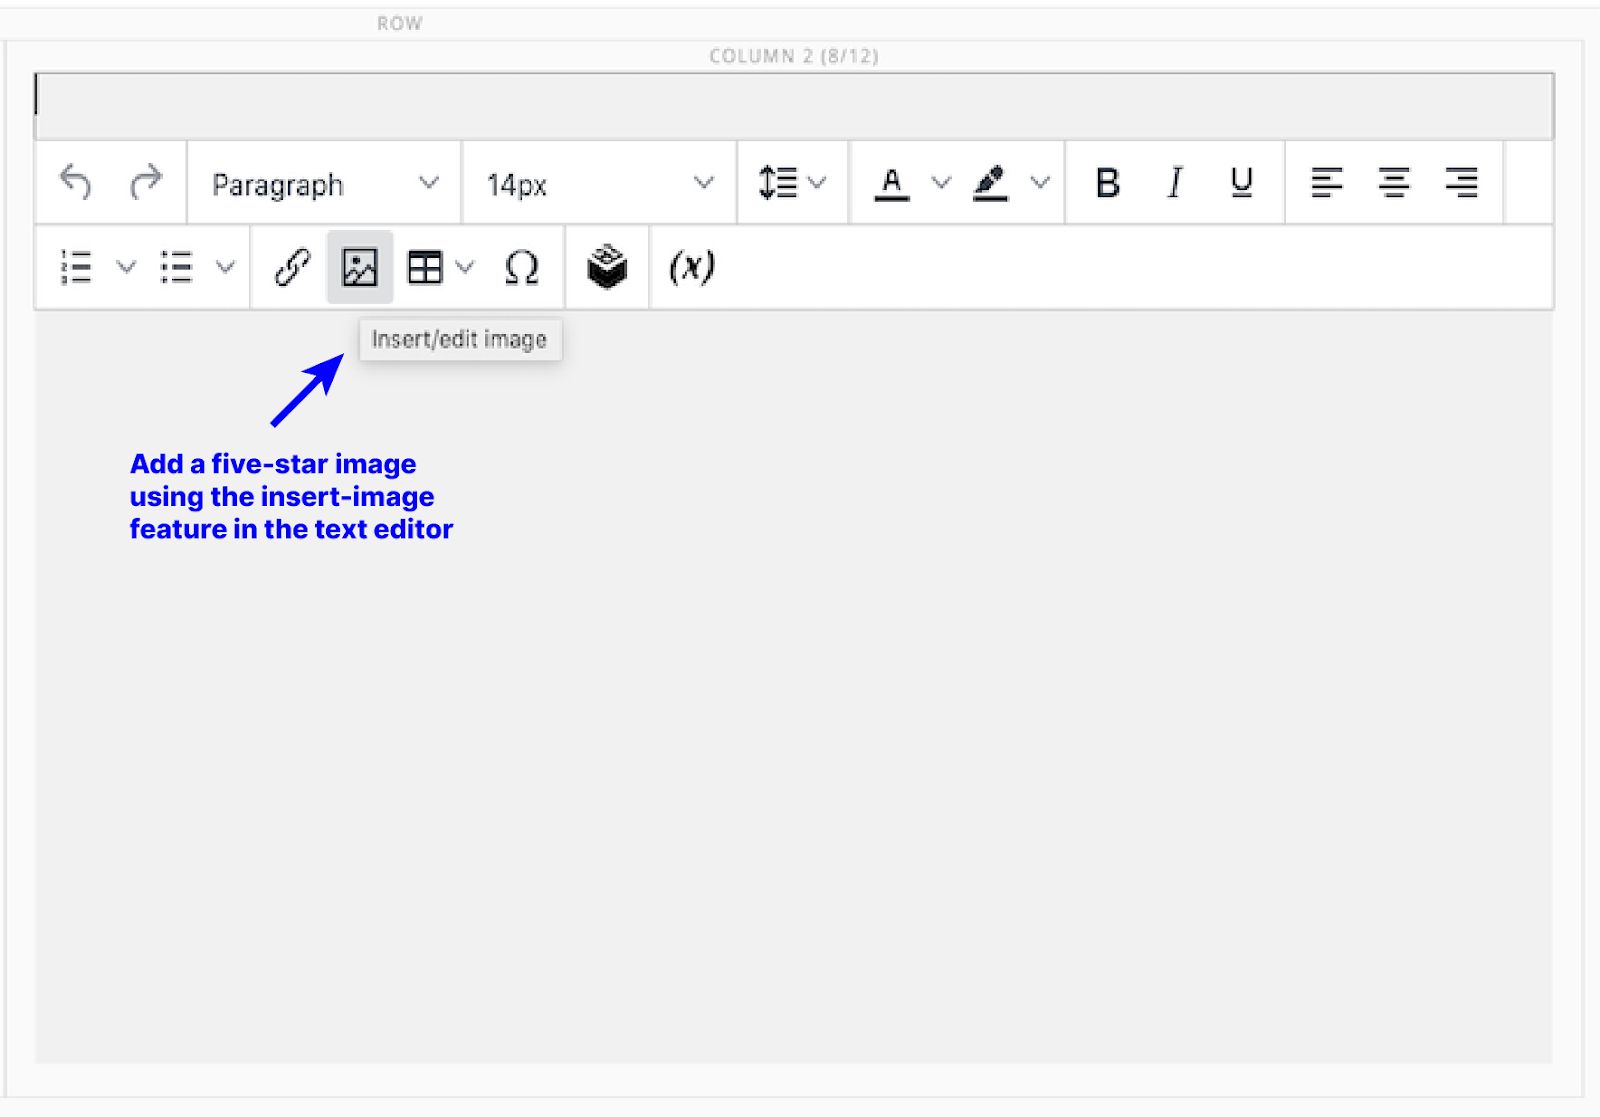Viewport: 1600px width, 1117px height.
Task: Click the insert table icon
Action: tap(424, 267)
